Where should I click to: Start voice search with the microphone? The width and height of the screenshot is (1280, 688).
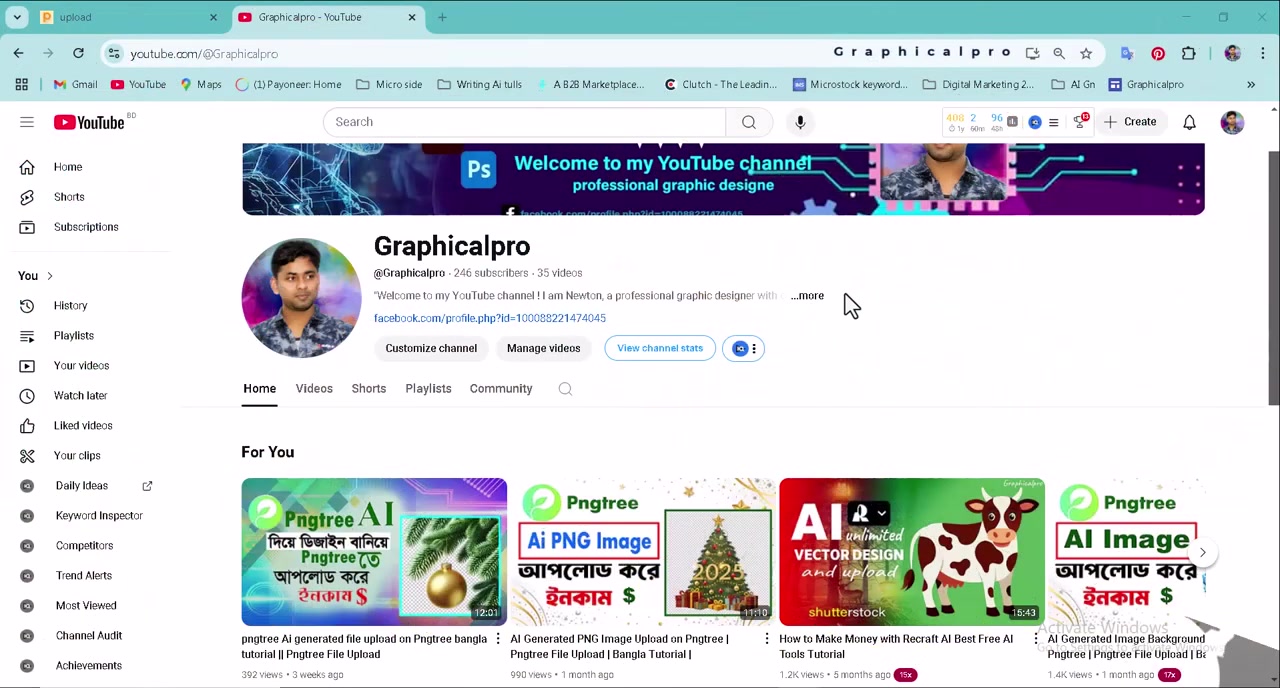pyautogui.click(x=800, y=122)
